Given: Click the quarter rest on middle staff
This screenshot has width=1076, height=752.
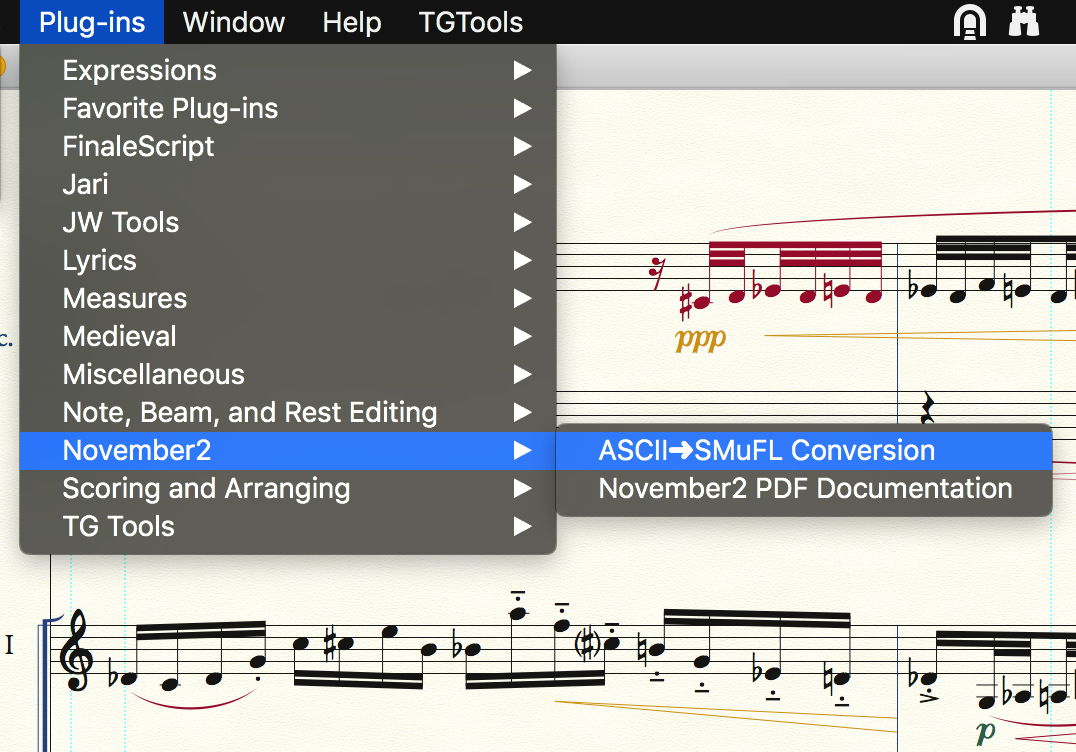Looking at the screenshot, I should click(x=928, y=407).
